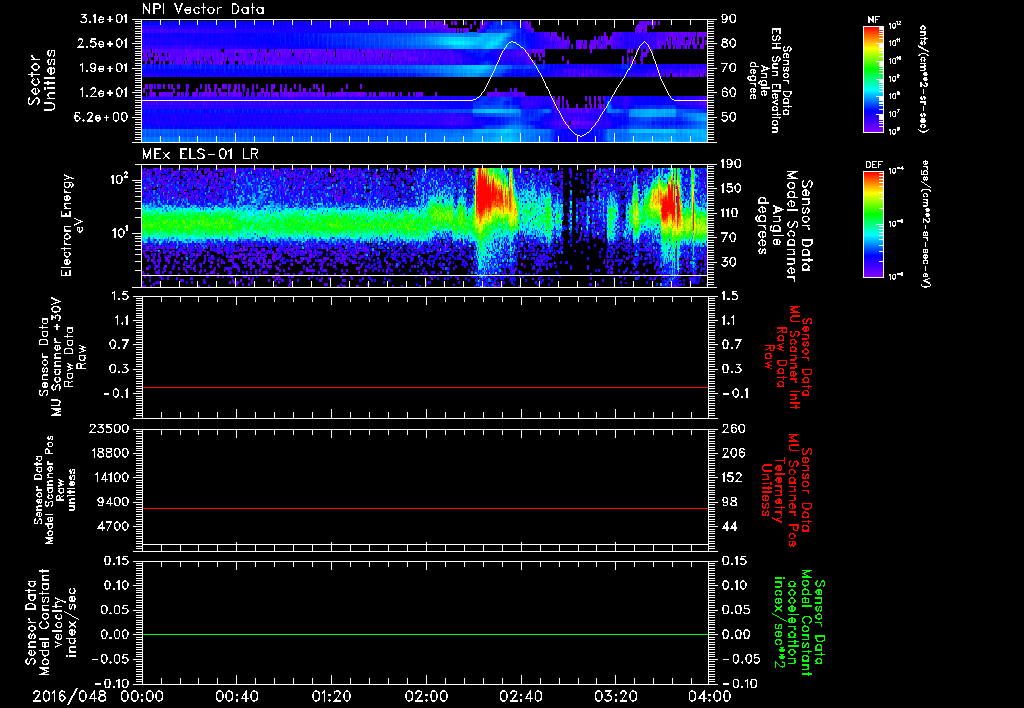The height and width of the screenshot is (708, 1024).
Task: Click the 206 telemetry tick label
Action: 732,453
